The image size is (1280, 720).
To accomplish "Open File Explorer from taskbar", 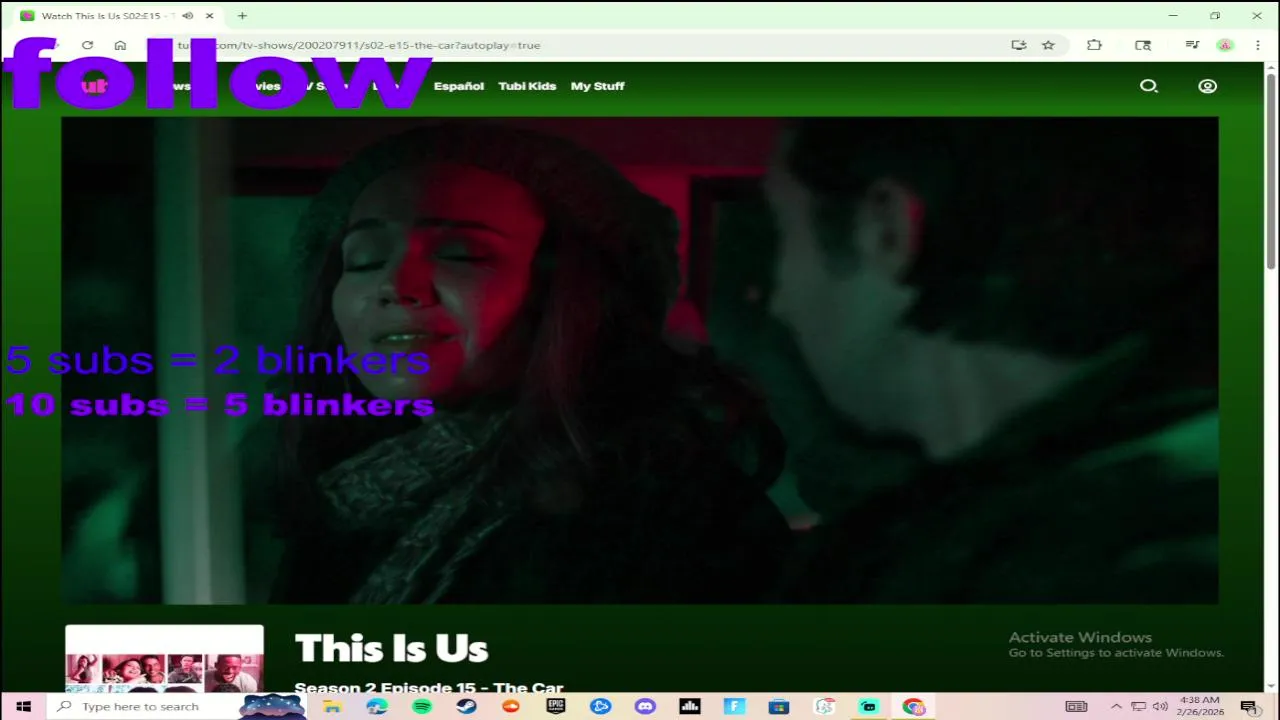I will pyautogui.click(x=331, y=706).
